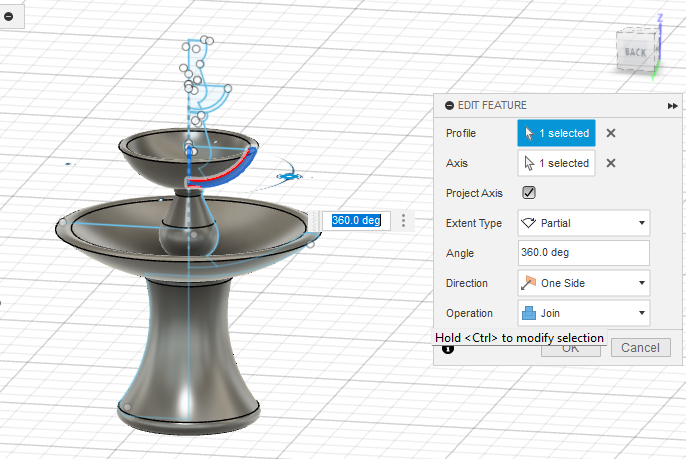Click the Profile 1 selected button

[x=556, y=133]
